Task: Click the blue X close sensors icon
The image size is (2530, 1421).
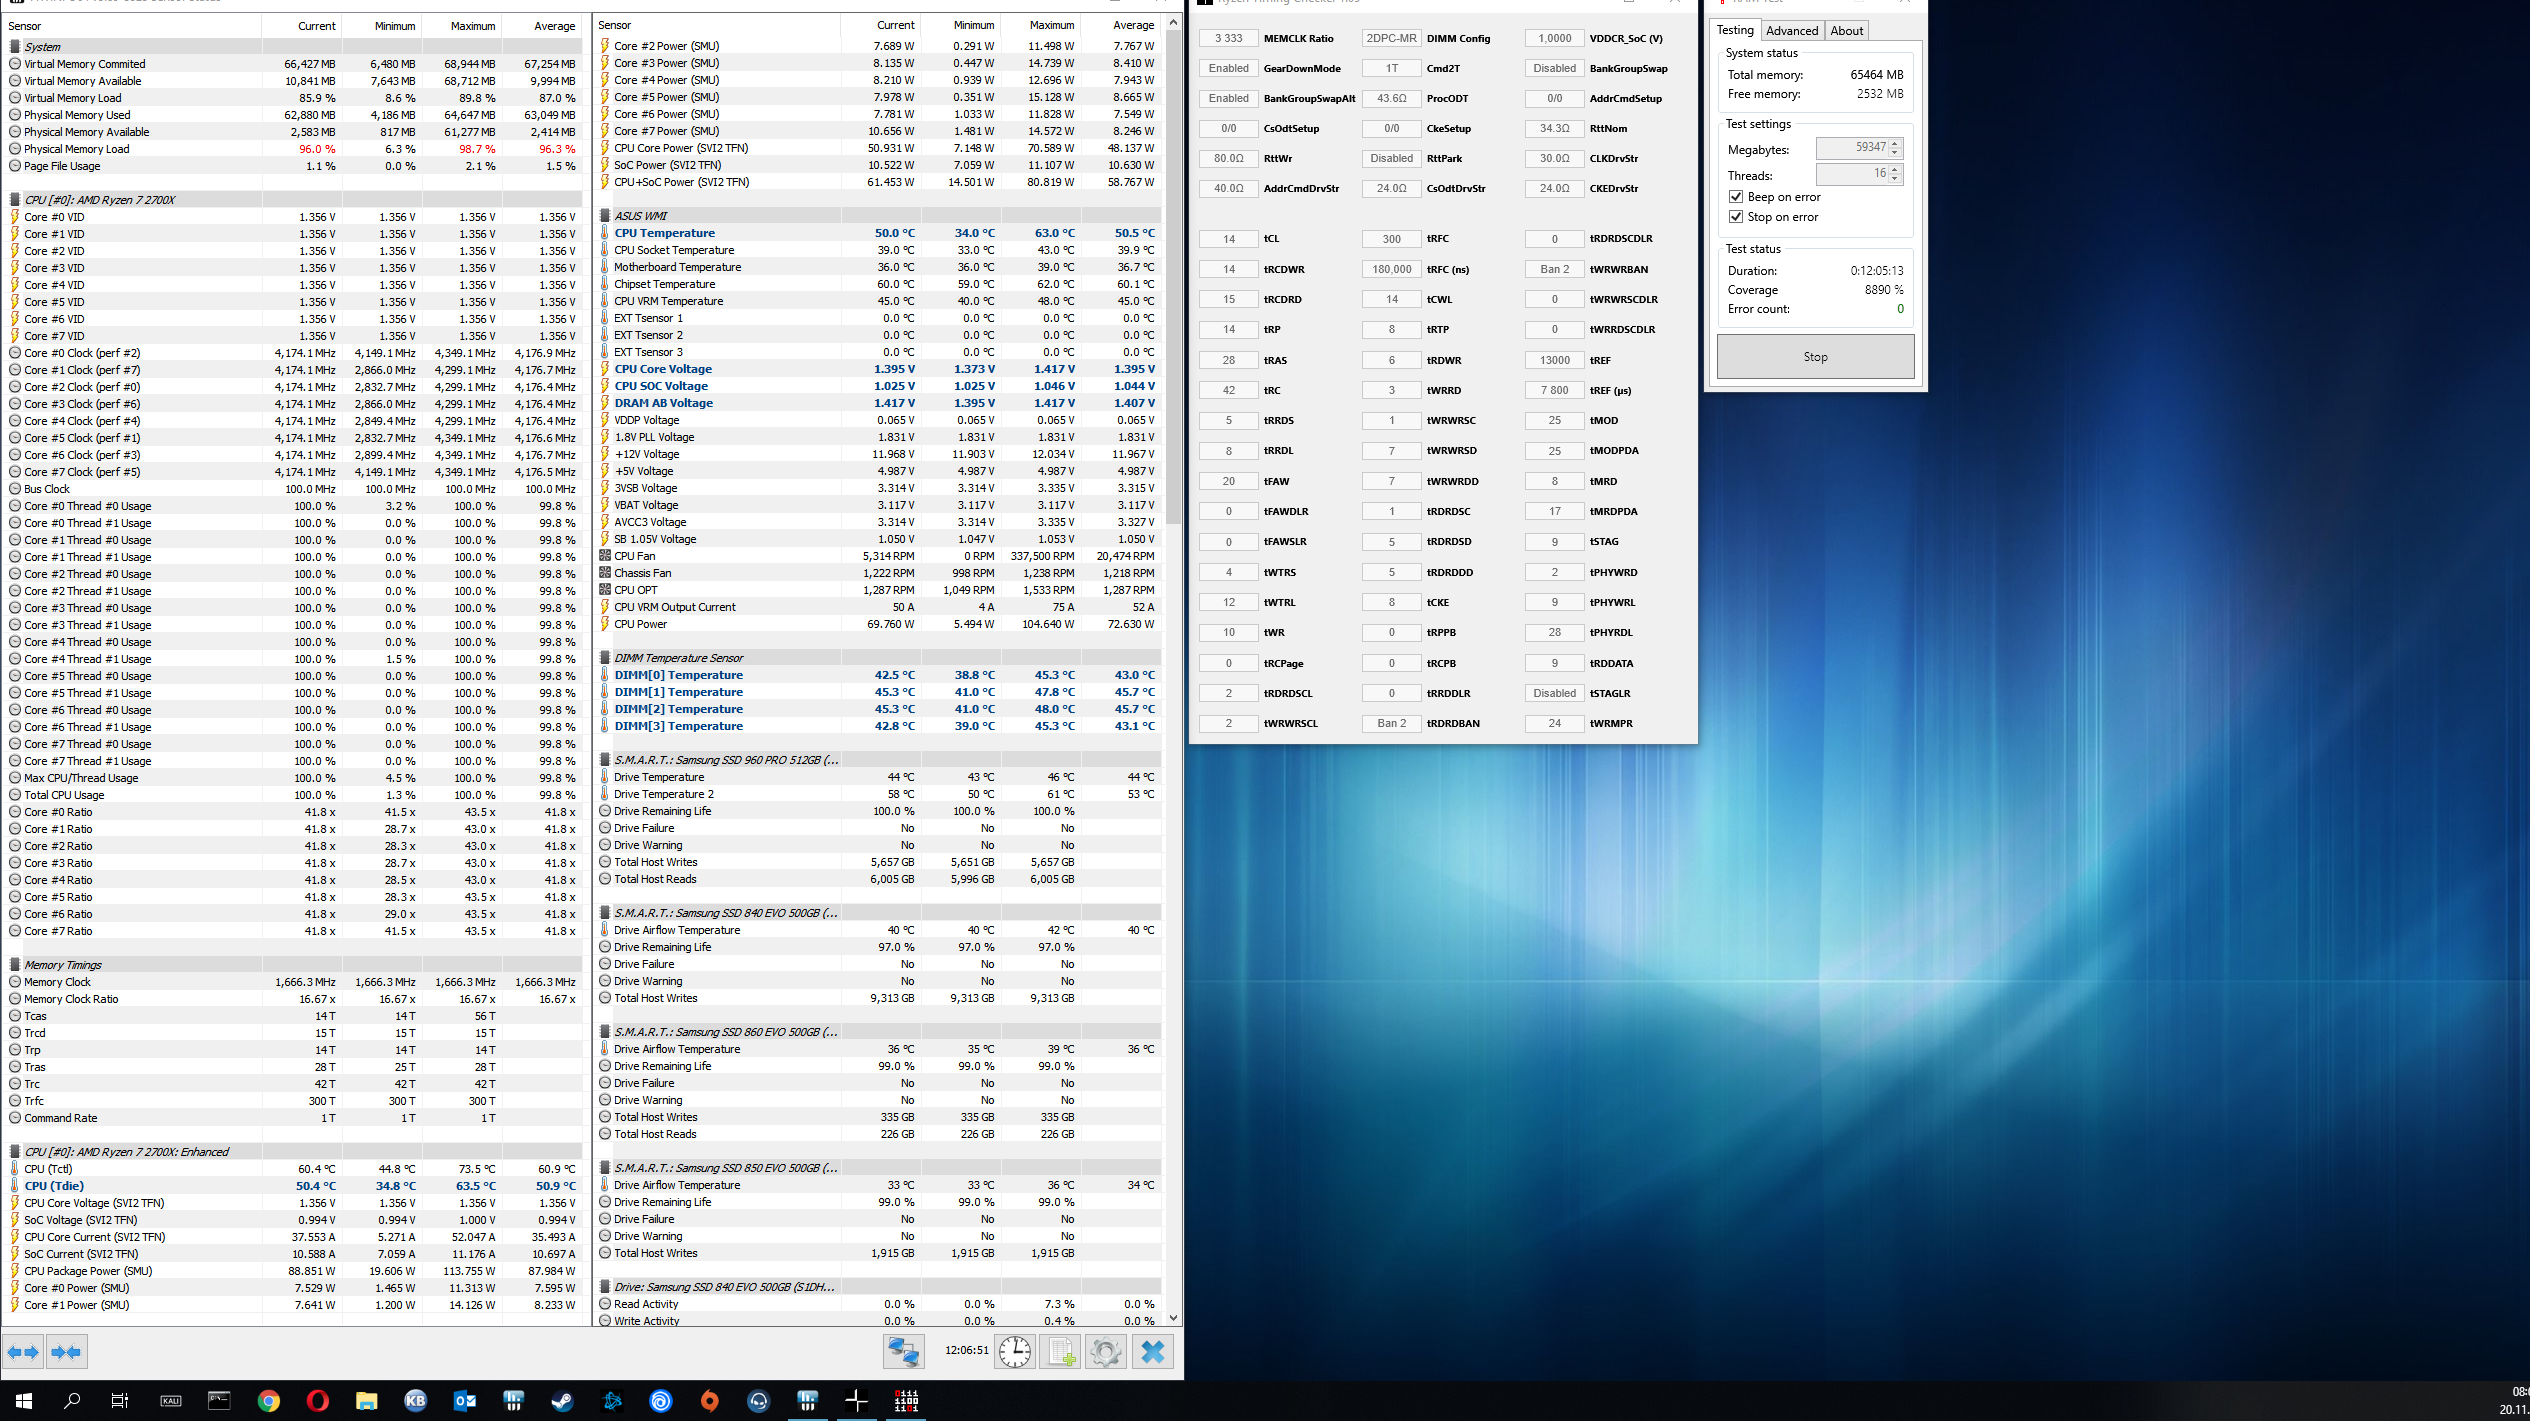Action: click(x=1153, y=1352)
